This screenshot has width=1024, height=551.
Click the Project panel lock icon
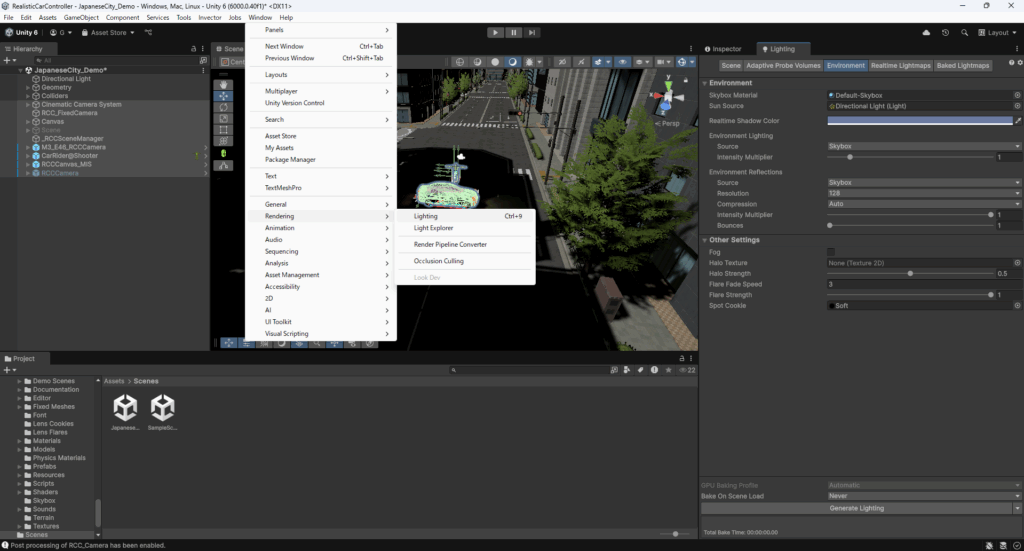[x=682, y=358]
